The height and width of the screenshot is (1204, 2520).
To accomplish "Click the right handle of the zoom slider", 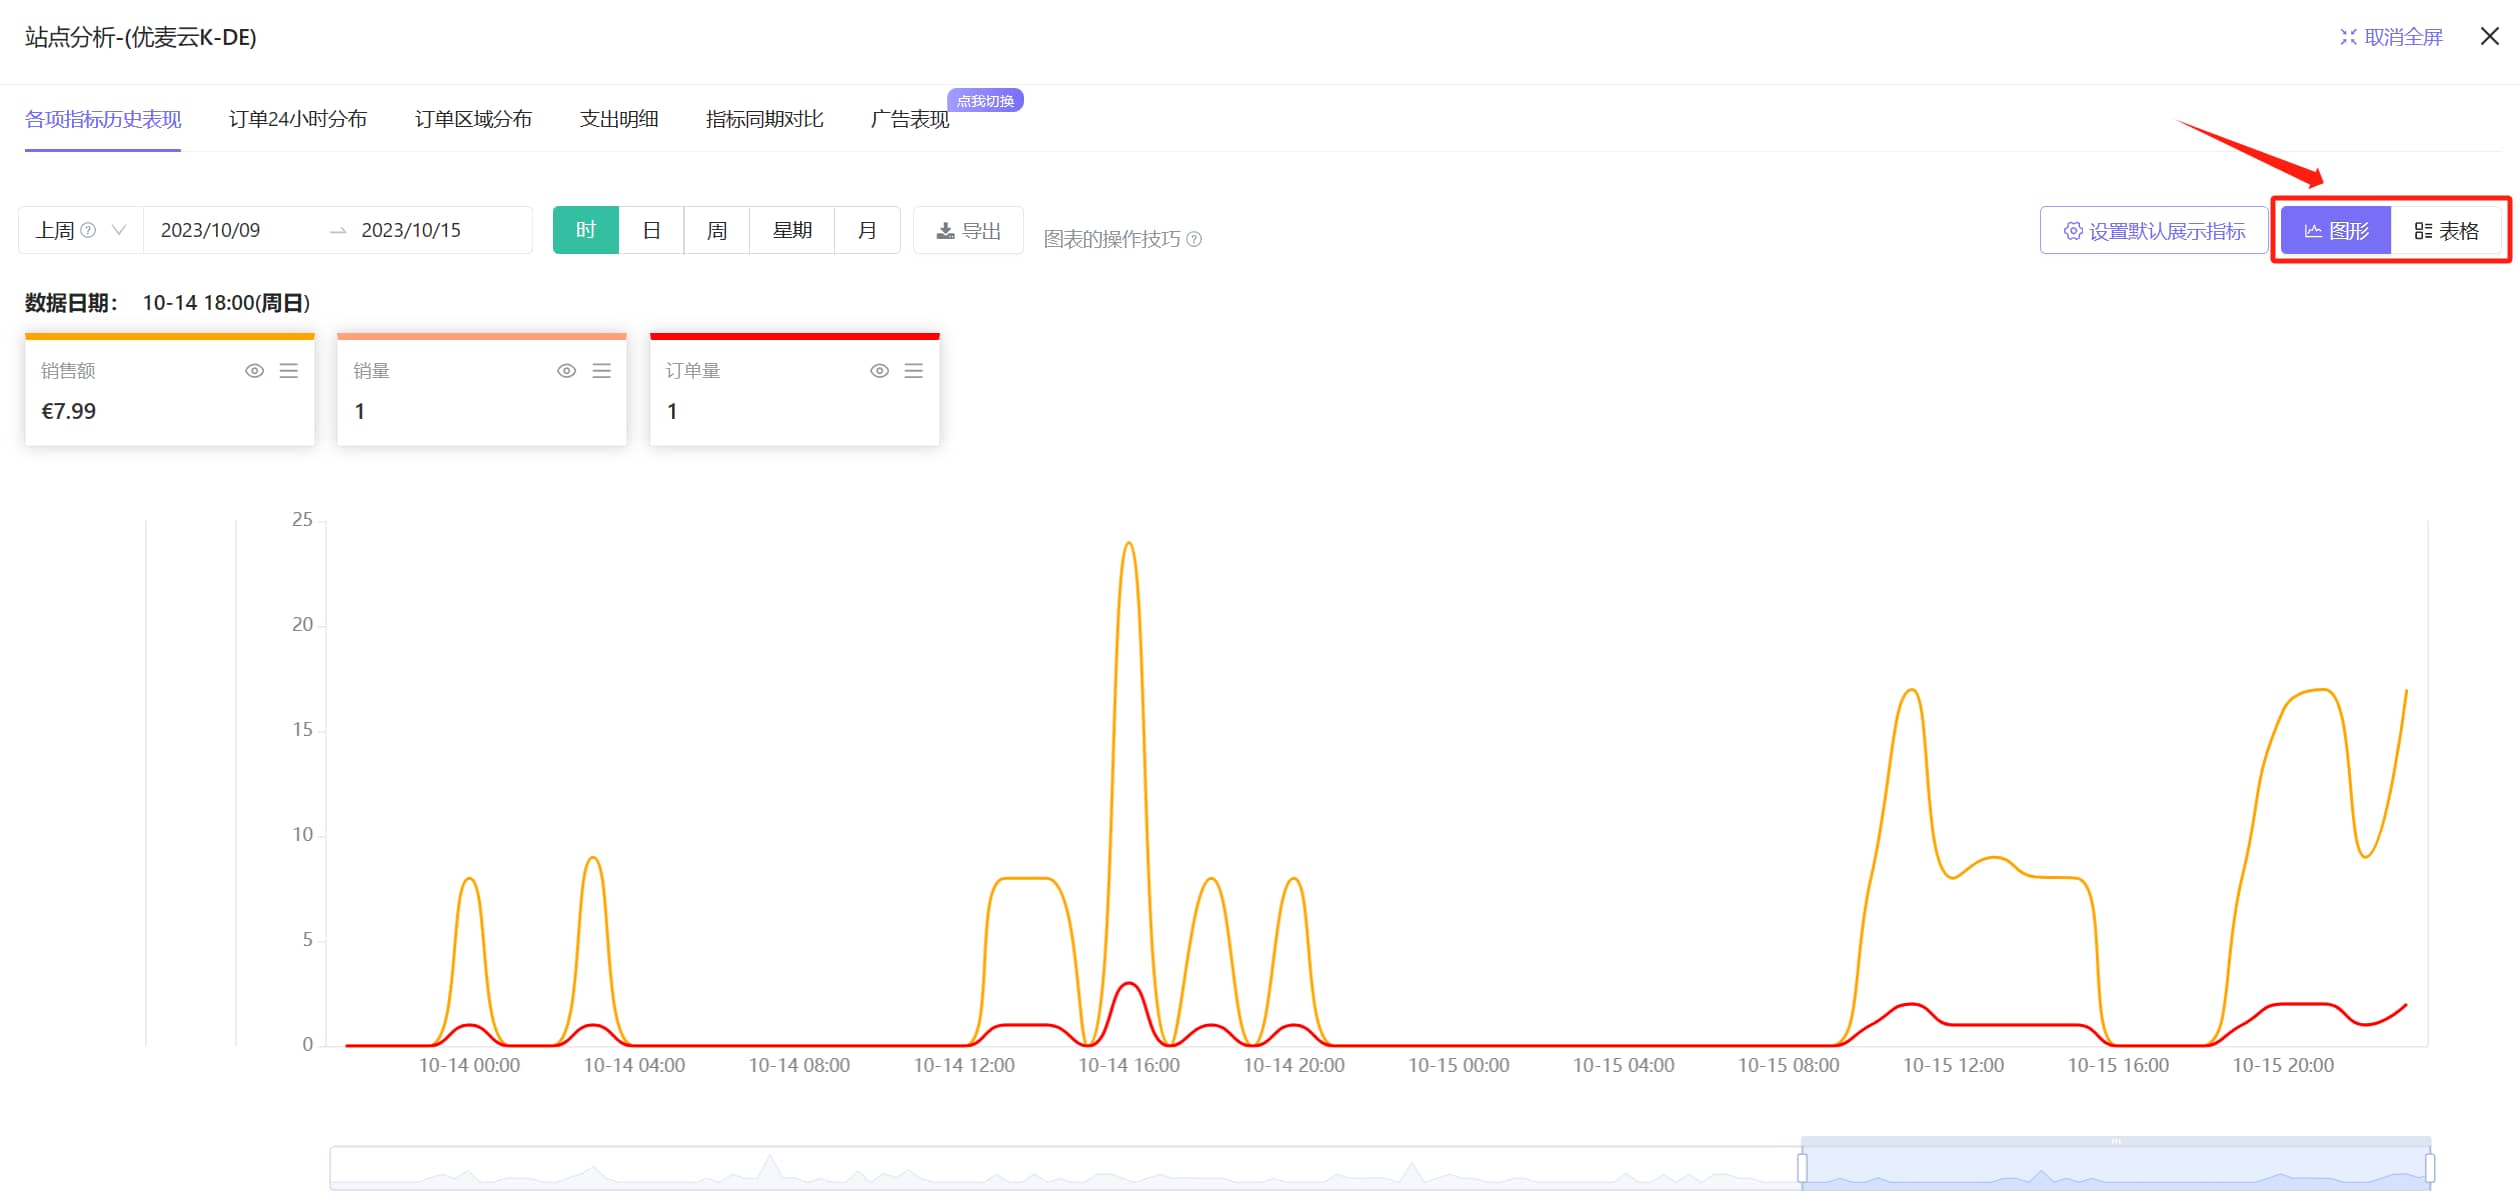I will tap(2430, 1168).
